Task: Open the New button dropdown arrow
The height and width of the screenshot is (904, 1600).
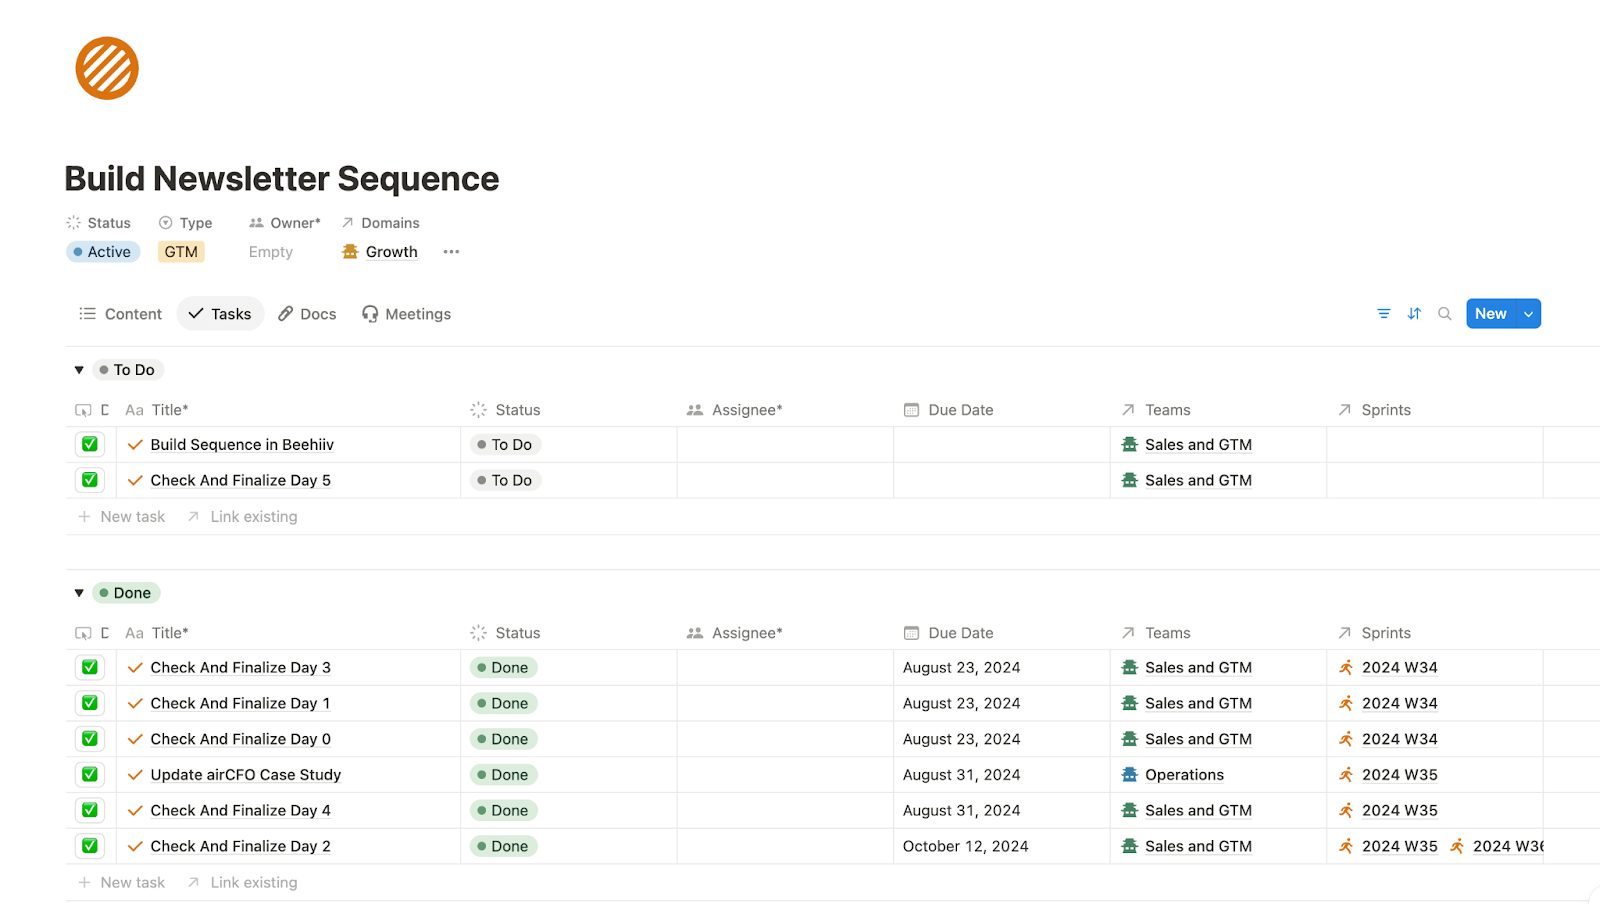Action: [1528, 314]
